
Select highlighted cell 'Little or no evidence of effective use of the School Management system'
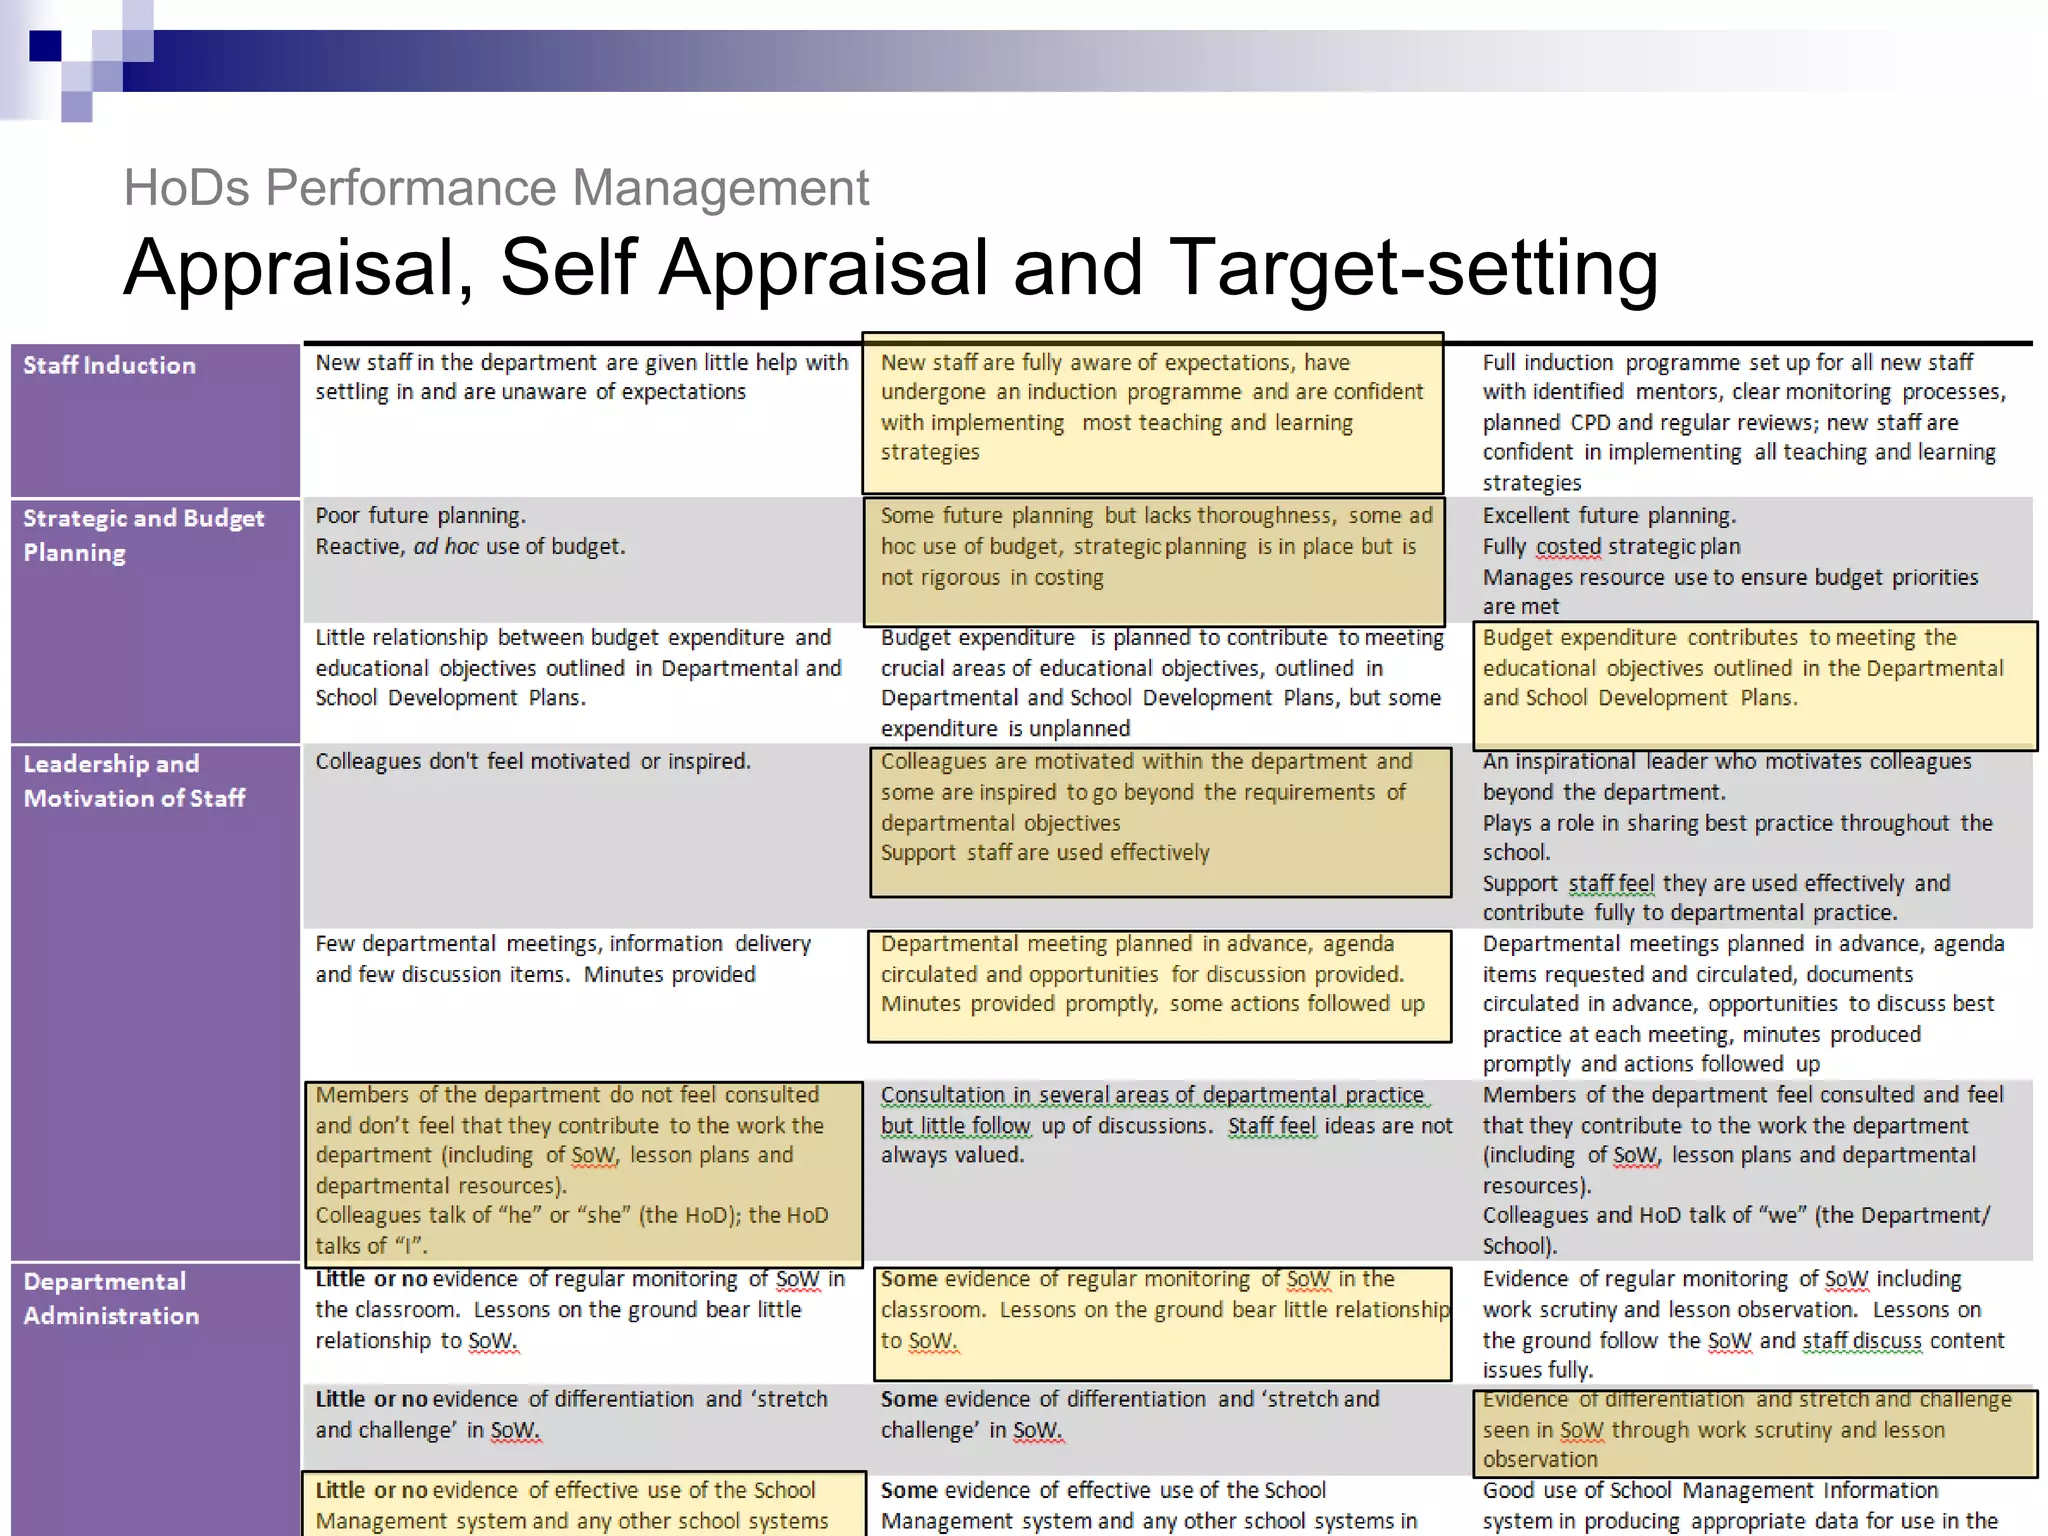[584, 1504]
